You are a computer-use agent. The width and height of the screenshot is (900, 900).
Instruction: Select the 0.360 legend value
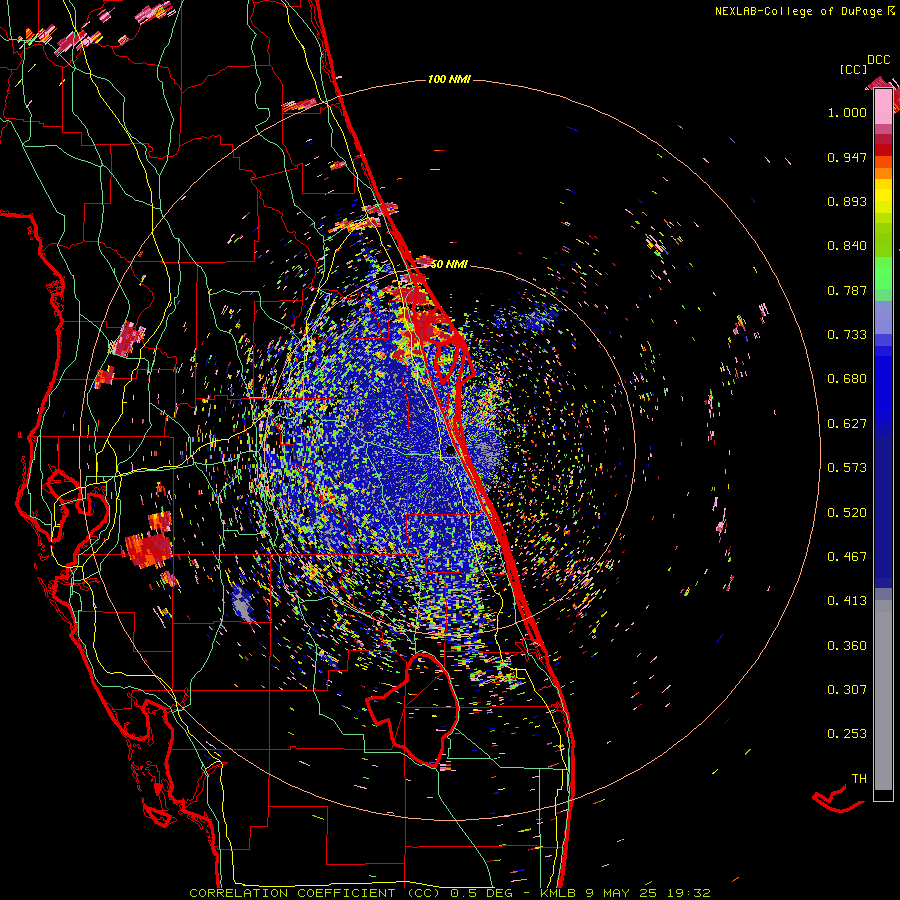point(847,646)
